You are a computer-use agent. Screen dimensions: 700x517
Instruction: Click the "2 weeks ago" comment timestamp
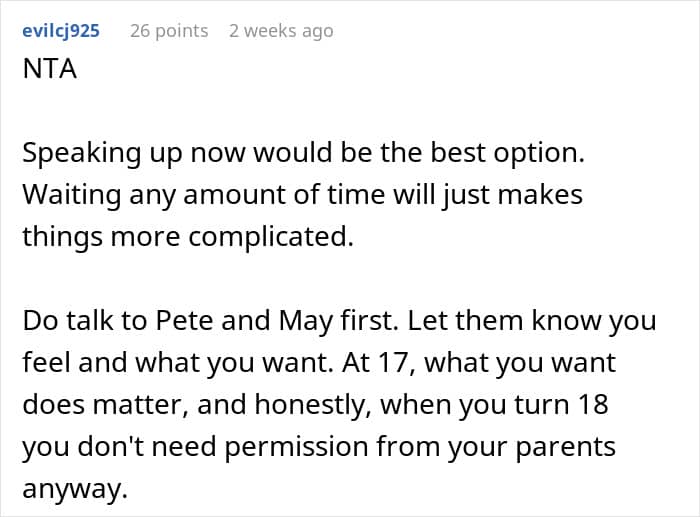[281, 31]
